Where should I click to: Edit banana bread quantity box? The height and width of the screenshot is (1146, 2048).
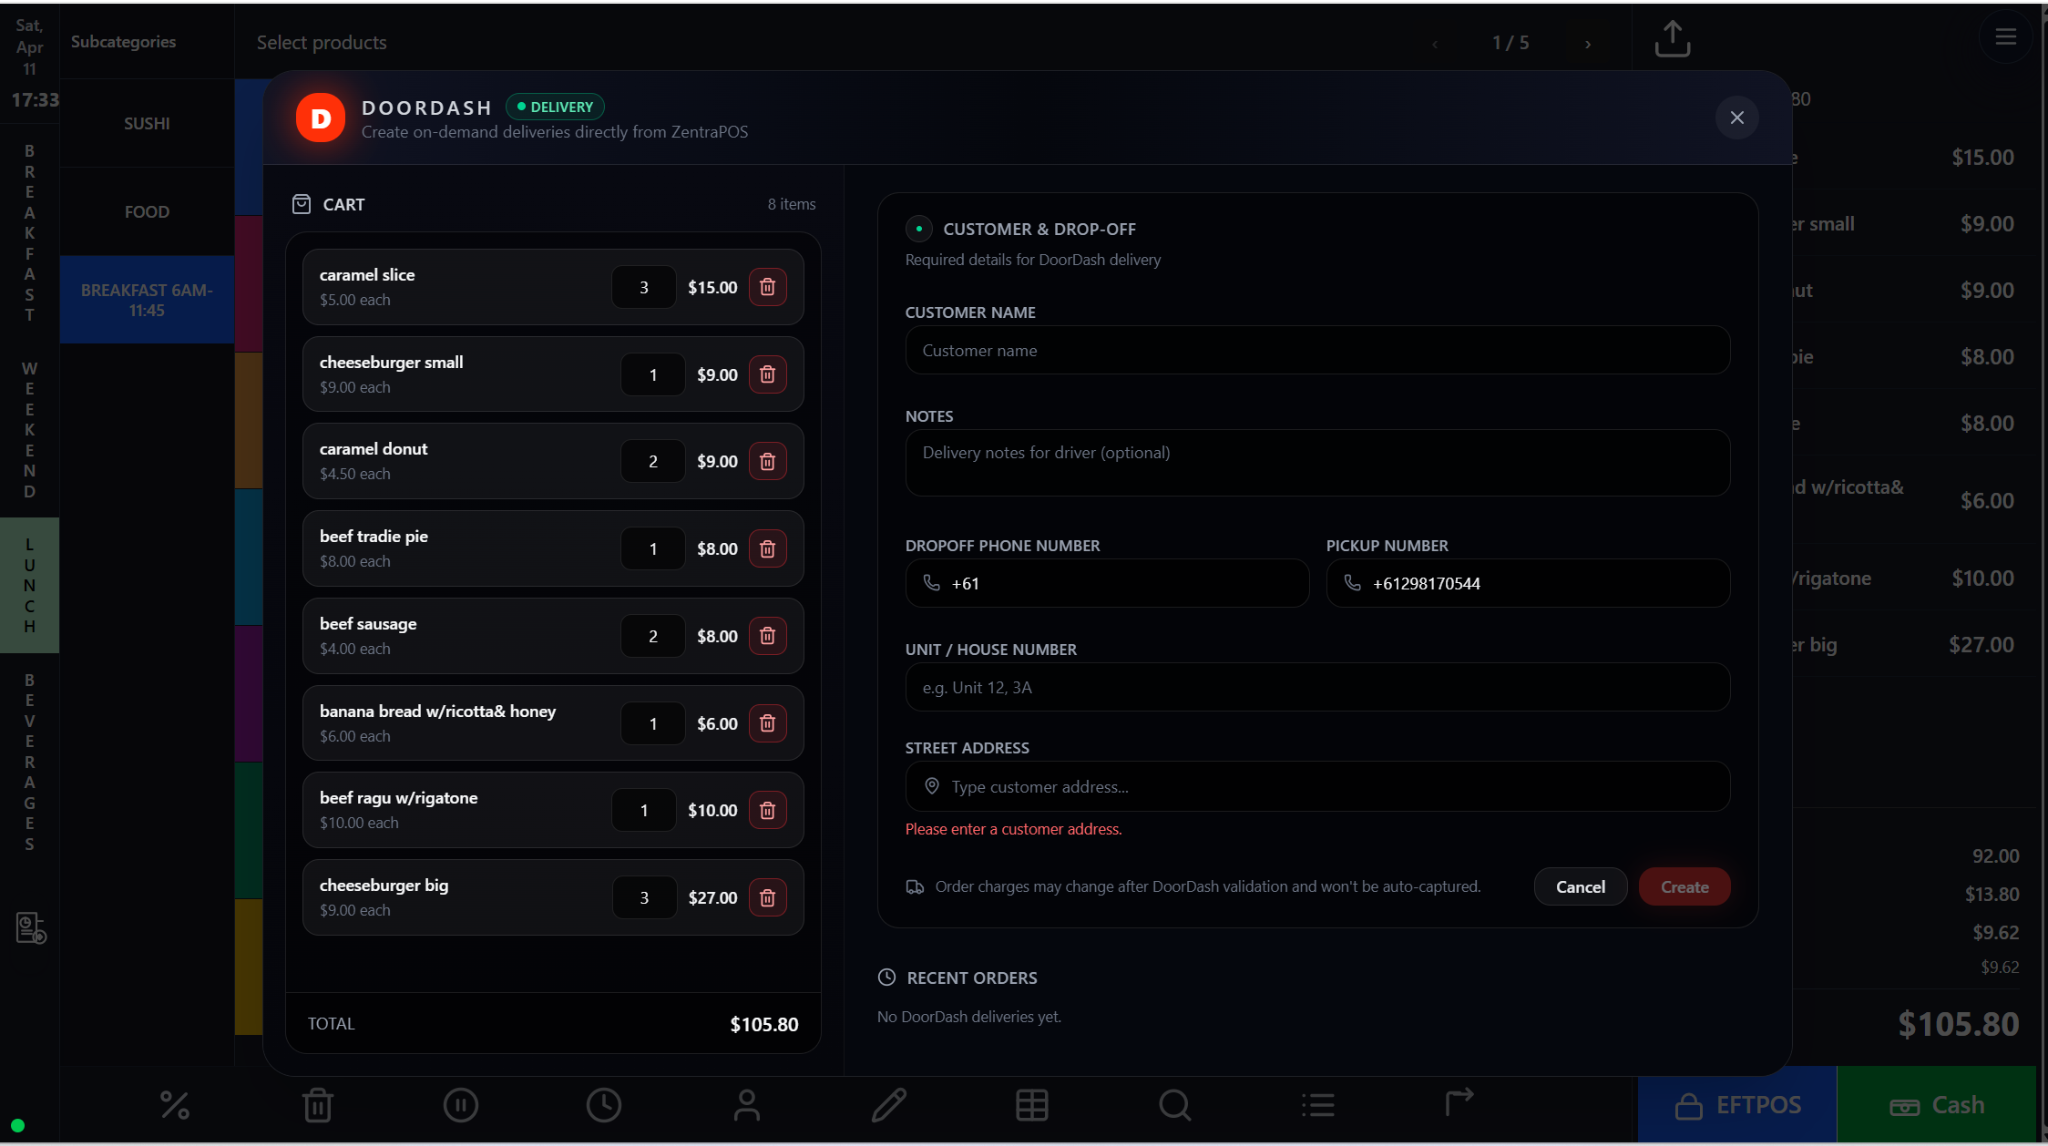(x=653, y=723)
